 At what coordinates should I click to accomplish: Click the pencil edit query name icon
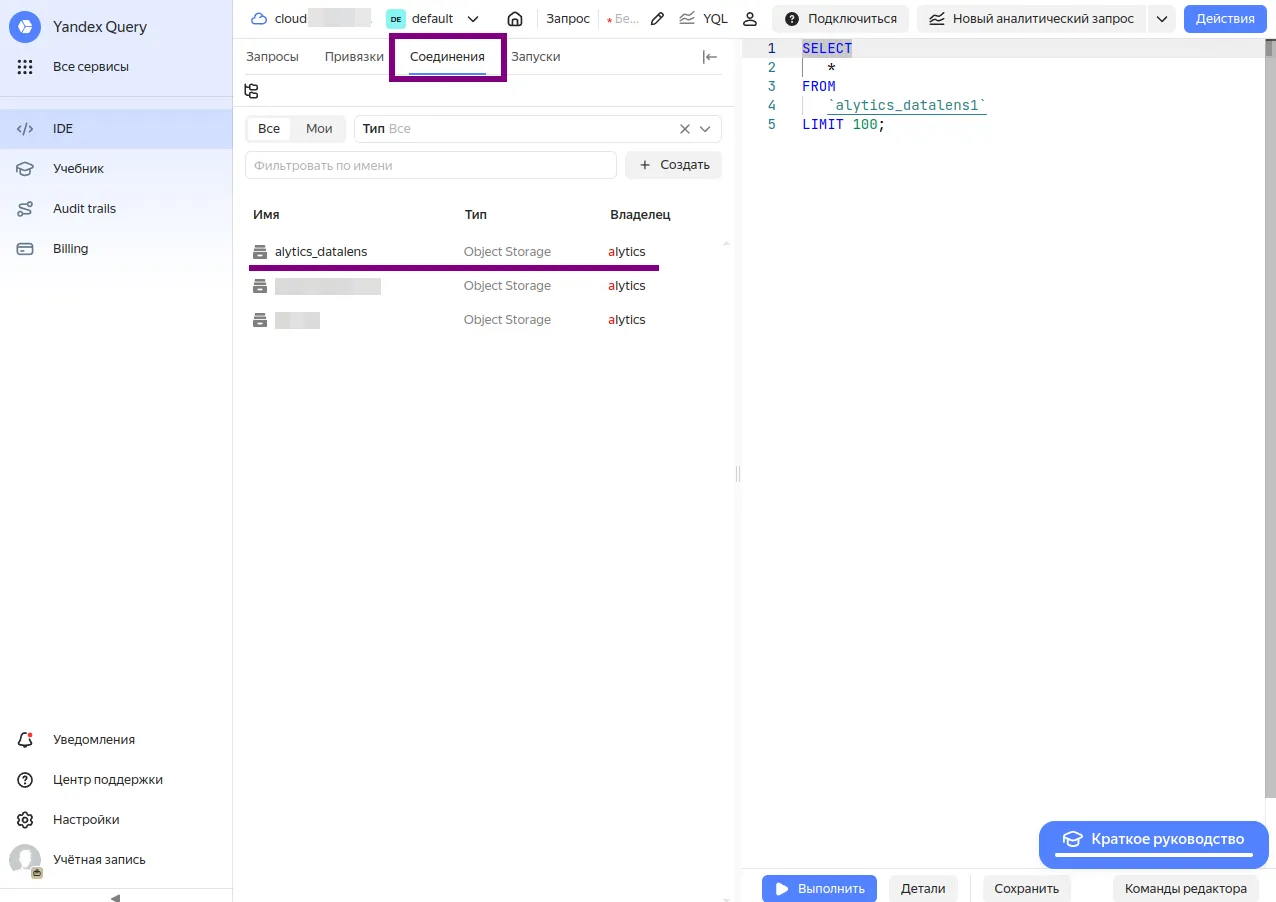657,19
